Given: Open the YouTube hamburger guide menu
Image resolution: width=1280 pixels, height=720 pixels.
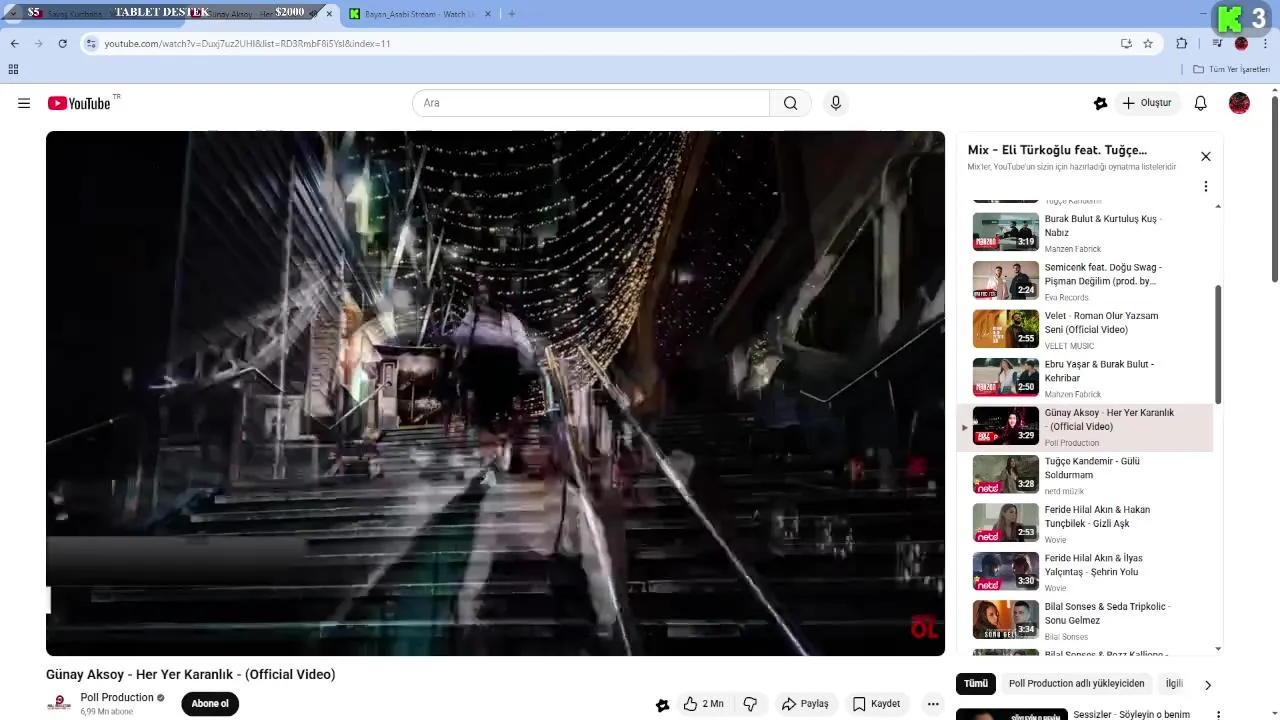Looking at the screenshot, I should [24, 103].
